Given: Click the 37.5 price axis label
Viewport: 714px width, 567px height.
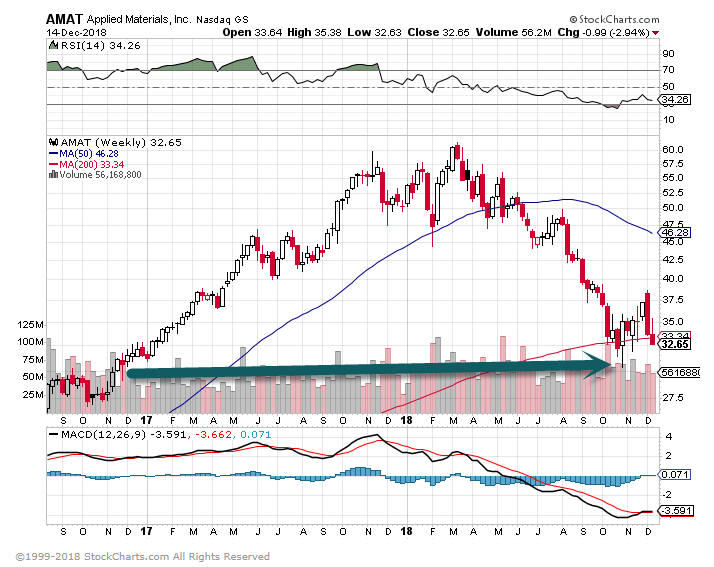Looking at the screenshot, I should [673, 299].
